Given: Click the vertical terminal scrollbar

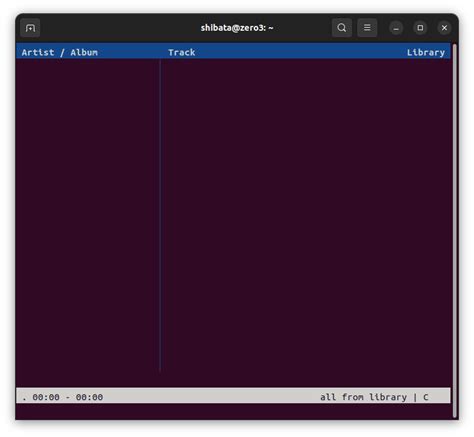Looking at the screenshot, I should pos(455,231).
